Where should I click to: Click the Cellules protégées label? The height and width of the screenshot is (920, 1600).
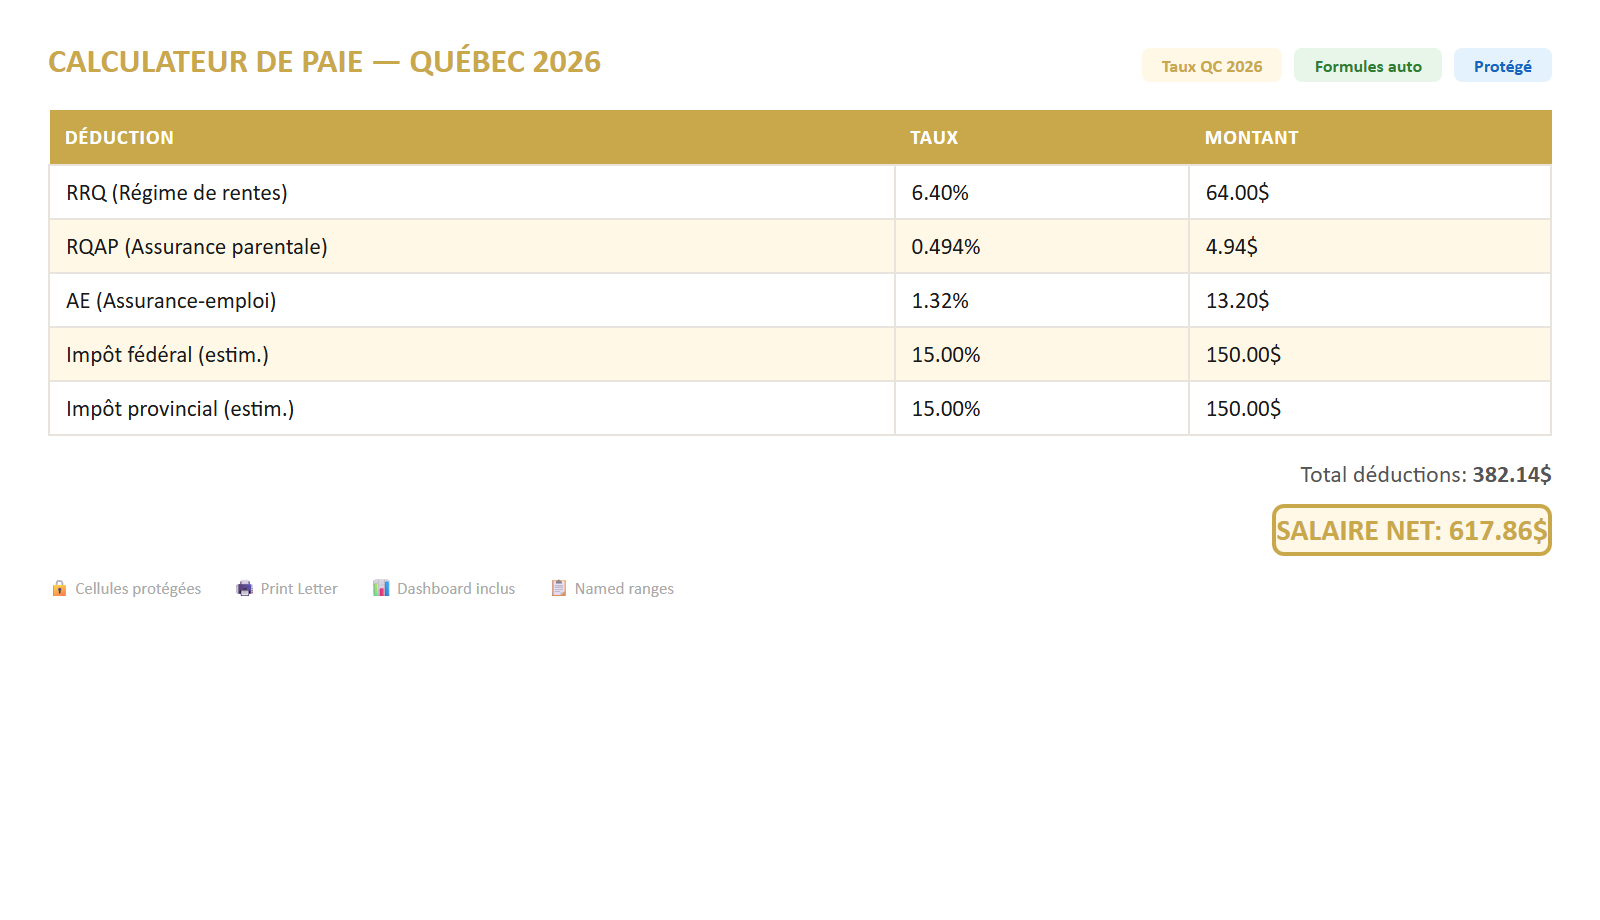coord(138,589)
